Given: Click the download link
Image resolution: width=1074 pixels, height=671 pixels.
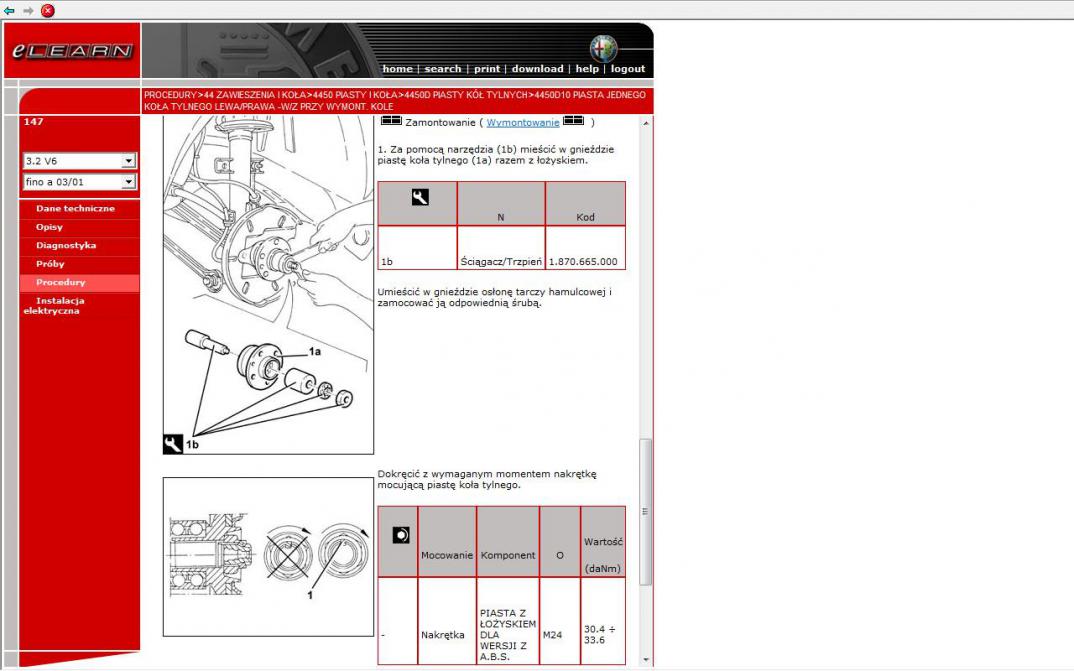Looking at the screenshot, I should click(x=538, y=68).
